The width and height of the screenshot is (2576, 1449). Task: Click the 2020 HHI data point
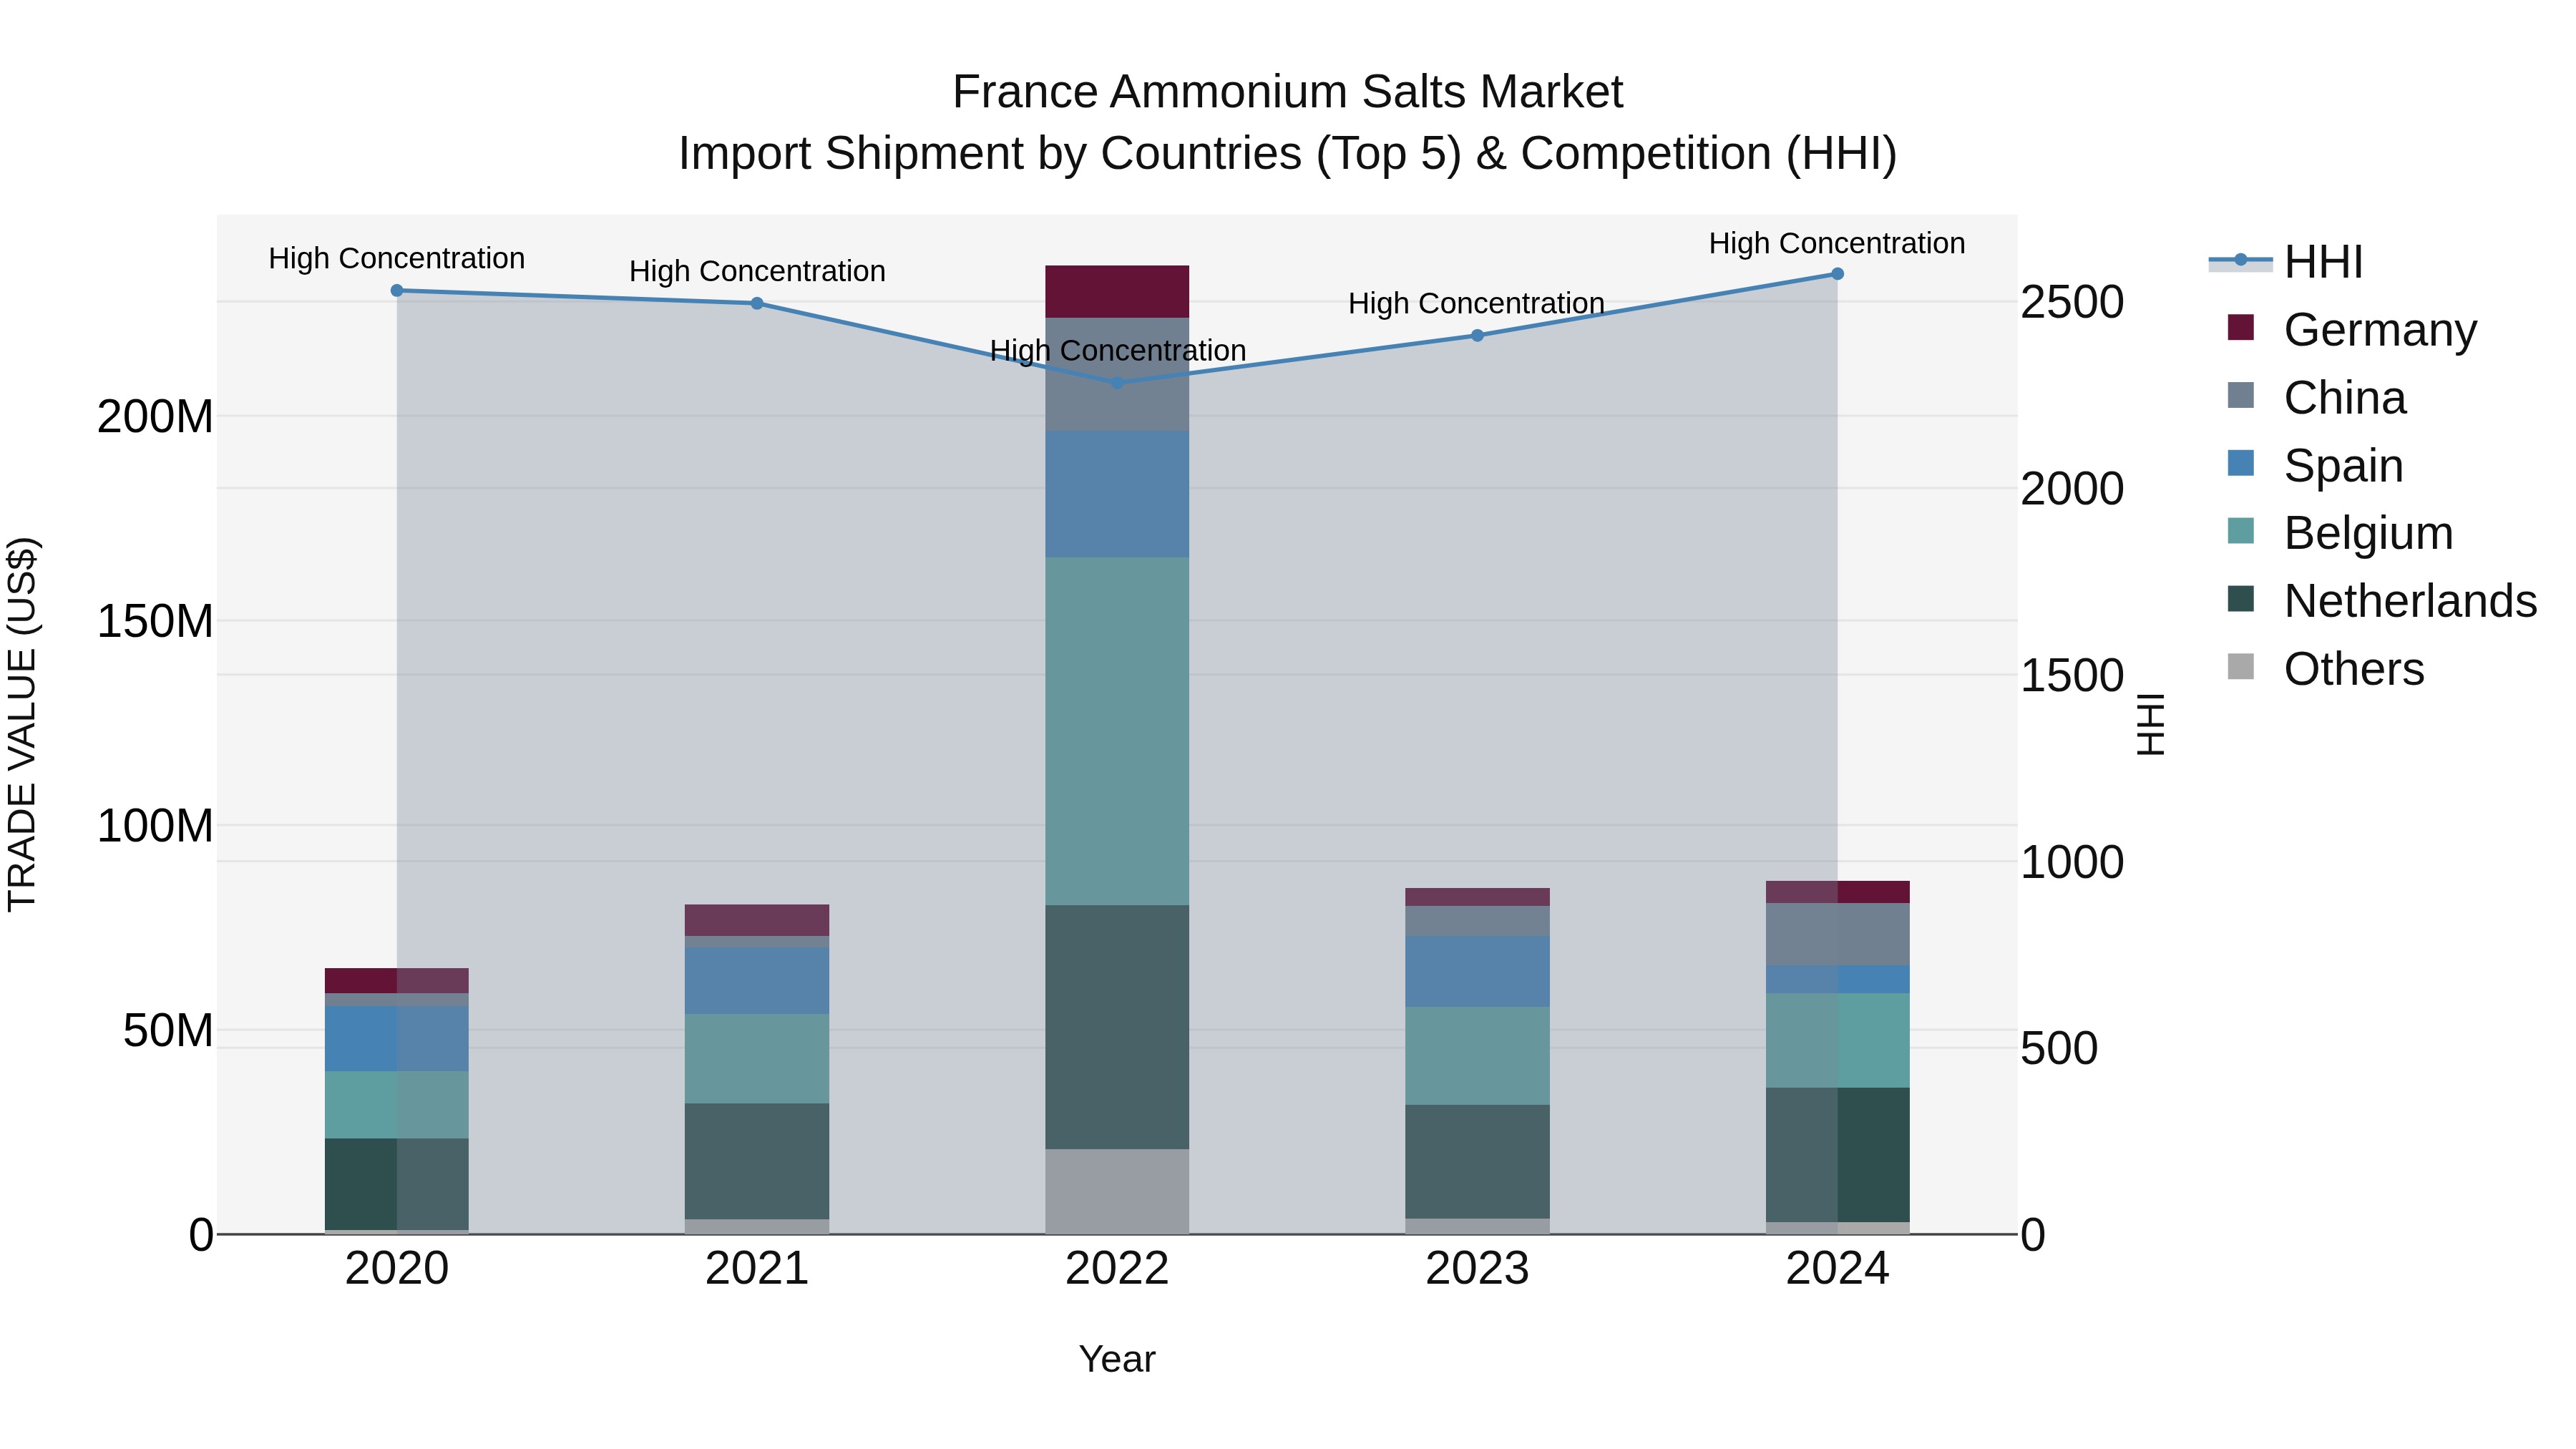click(x=397, y=291)
